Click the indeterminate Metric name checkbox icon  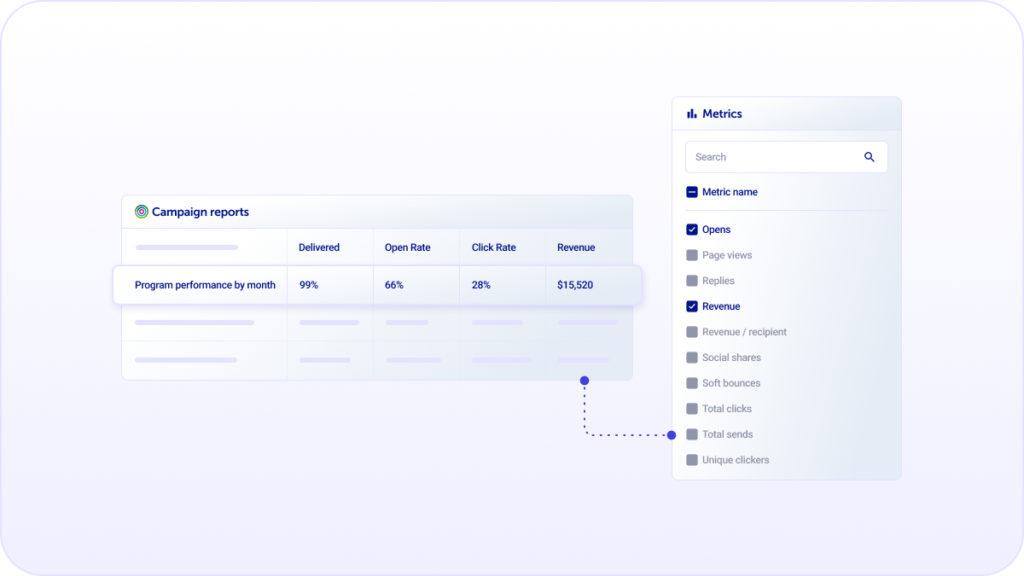pos(691,191)
